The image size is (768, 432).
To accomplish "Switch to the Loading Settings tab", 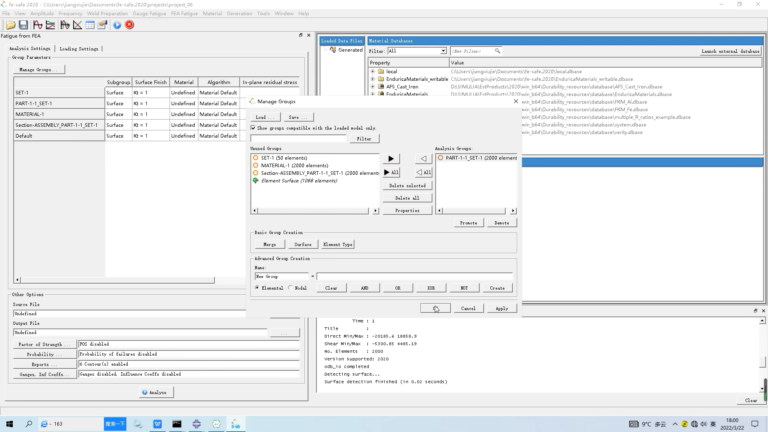I will pyautogui.click(x=79, y=49).
